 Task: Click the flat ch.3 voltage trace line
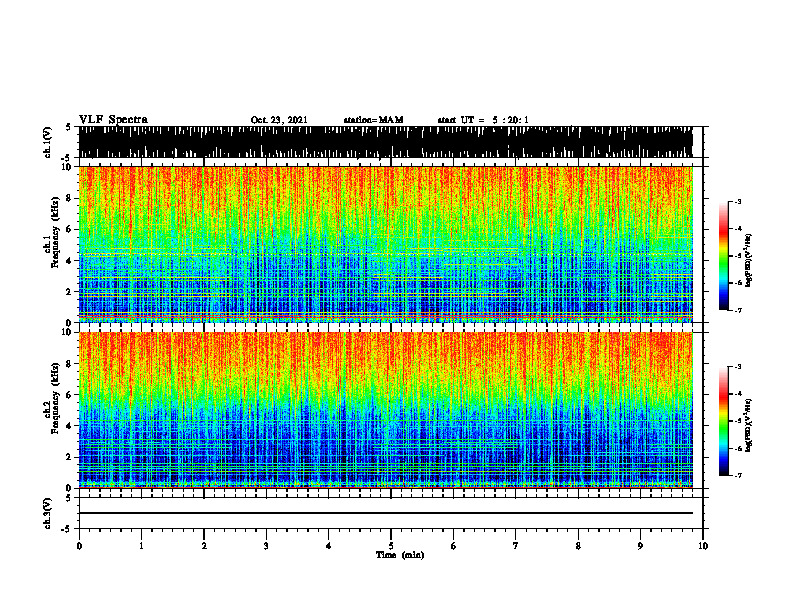pos(386,513)
